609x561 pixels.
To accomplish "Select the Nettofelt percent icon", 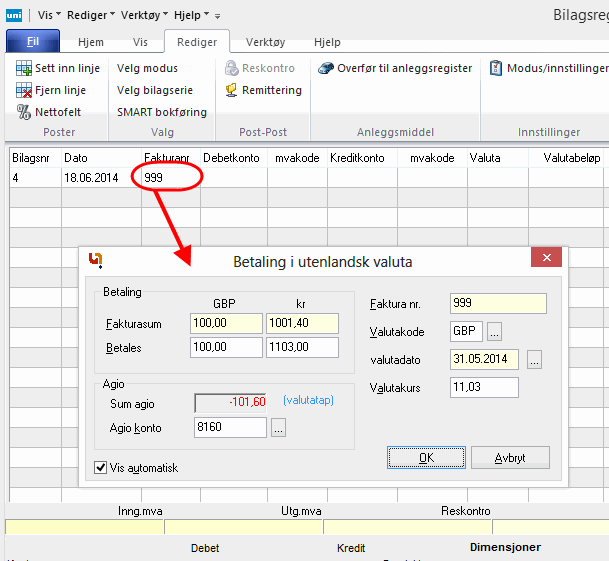I will click(x=24, y=112).
